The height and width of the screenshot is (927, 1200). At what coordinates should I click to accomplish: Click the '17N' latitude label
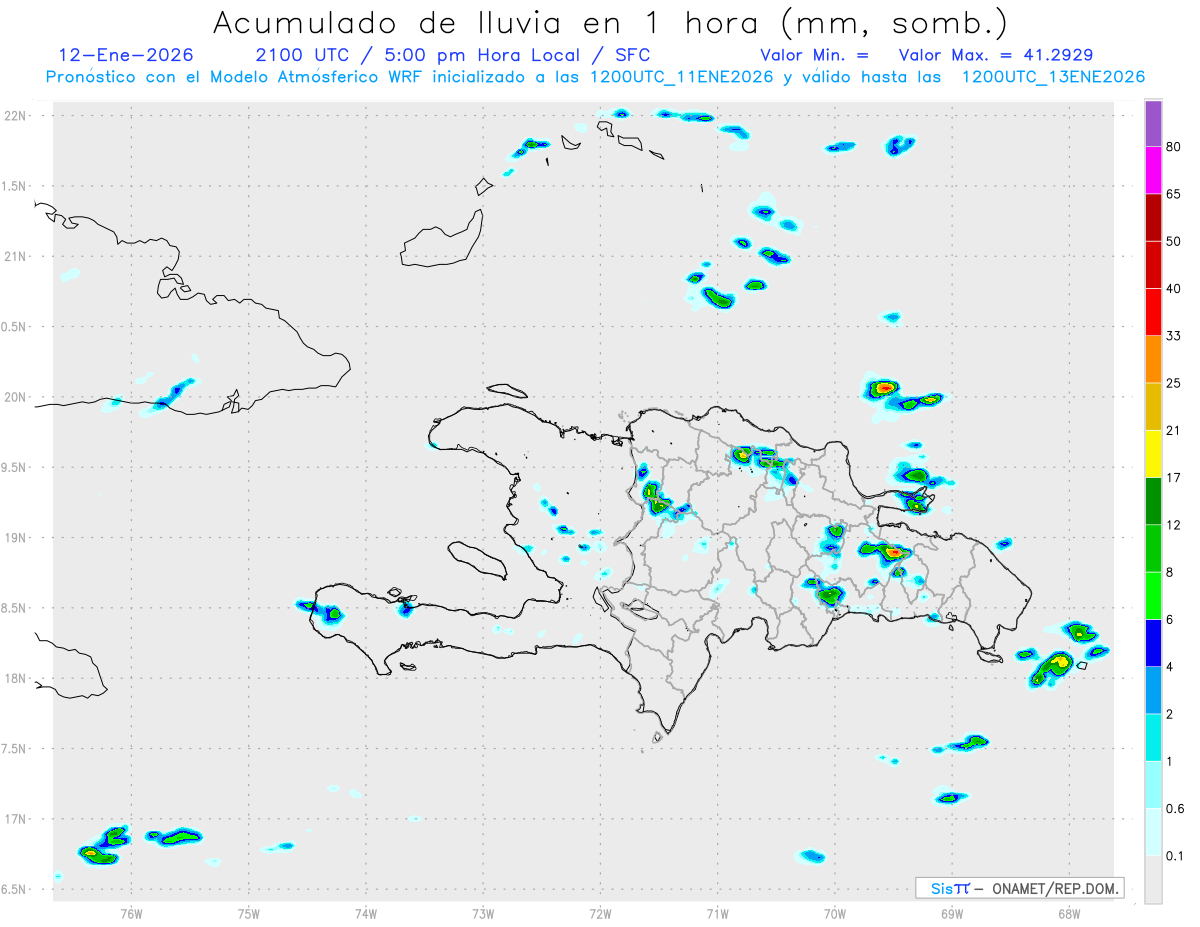click(x=15, y=819)
